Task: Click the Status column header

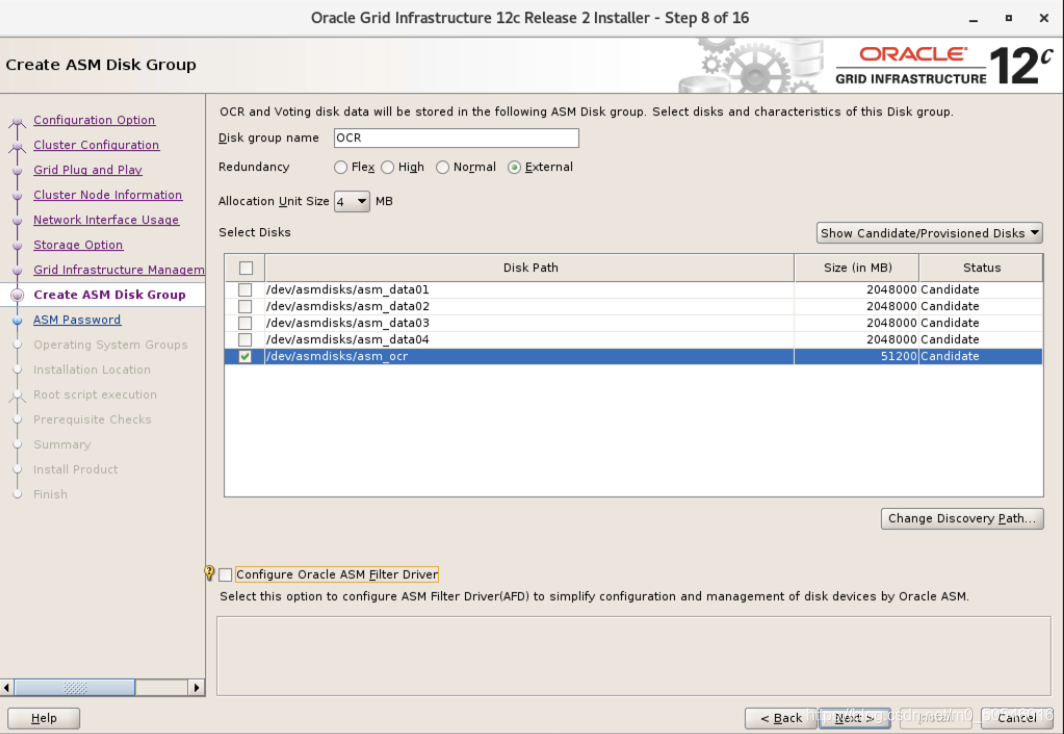Action: [x=981, y=268]
